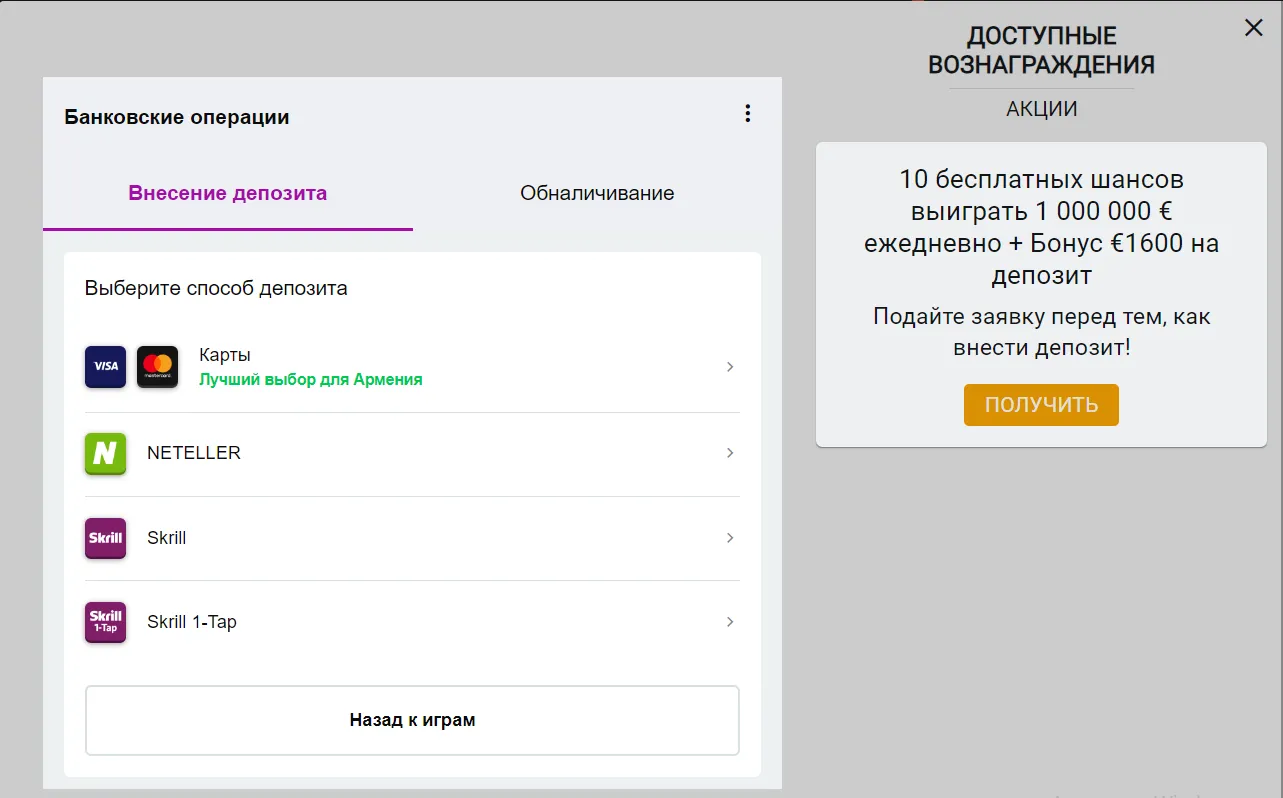The height and width of the screenshot is (798, 1283).
Task: Expand the Skrill option chevron
Action: click(x=730, y=538)
